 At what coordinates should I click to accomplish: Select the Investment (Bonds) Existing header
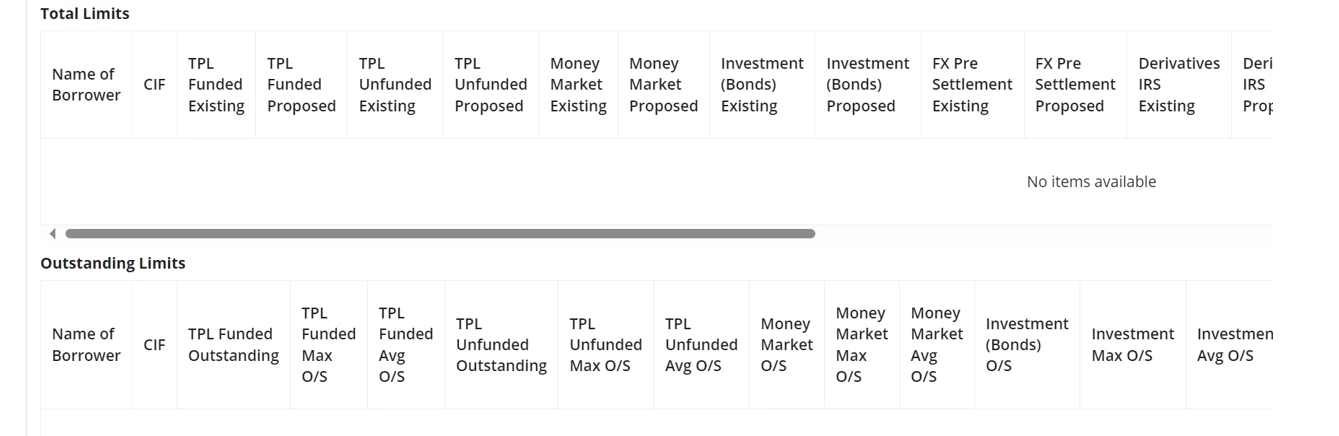point(762,85)
